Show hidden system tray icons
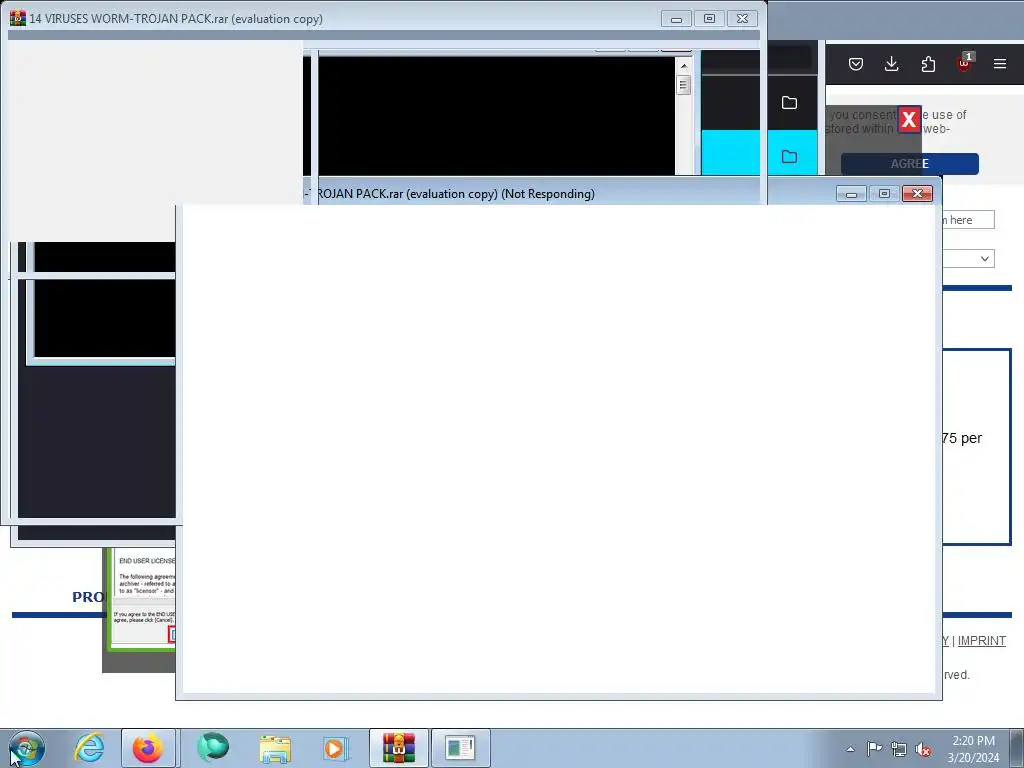Viewport: 1024px width, 768px height. (x=850, y=749)
